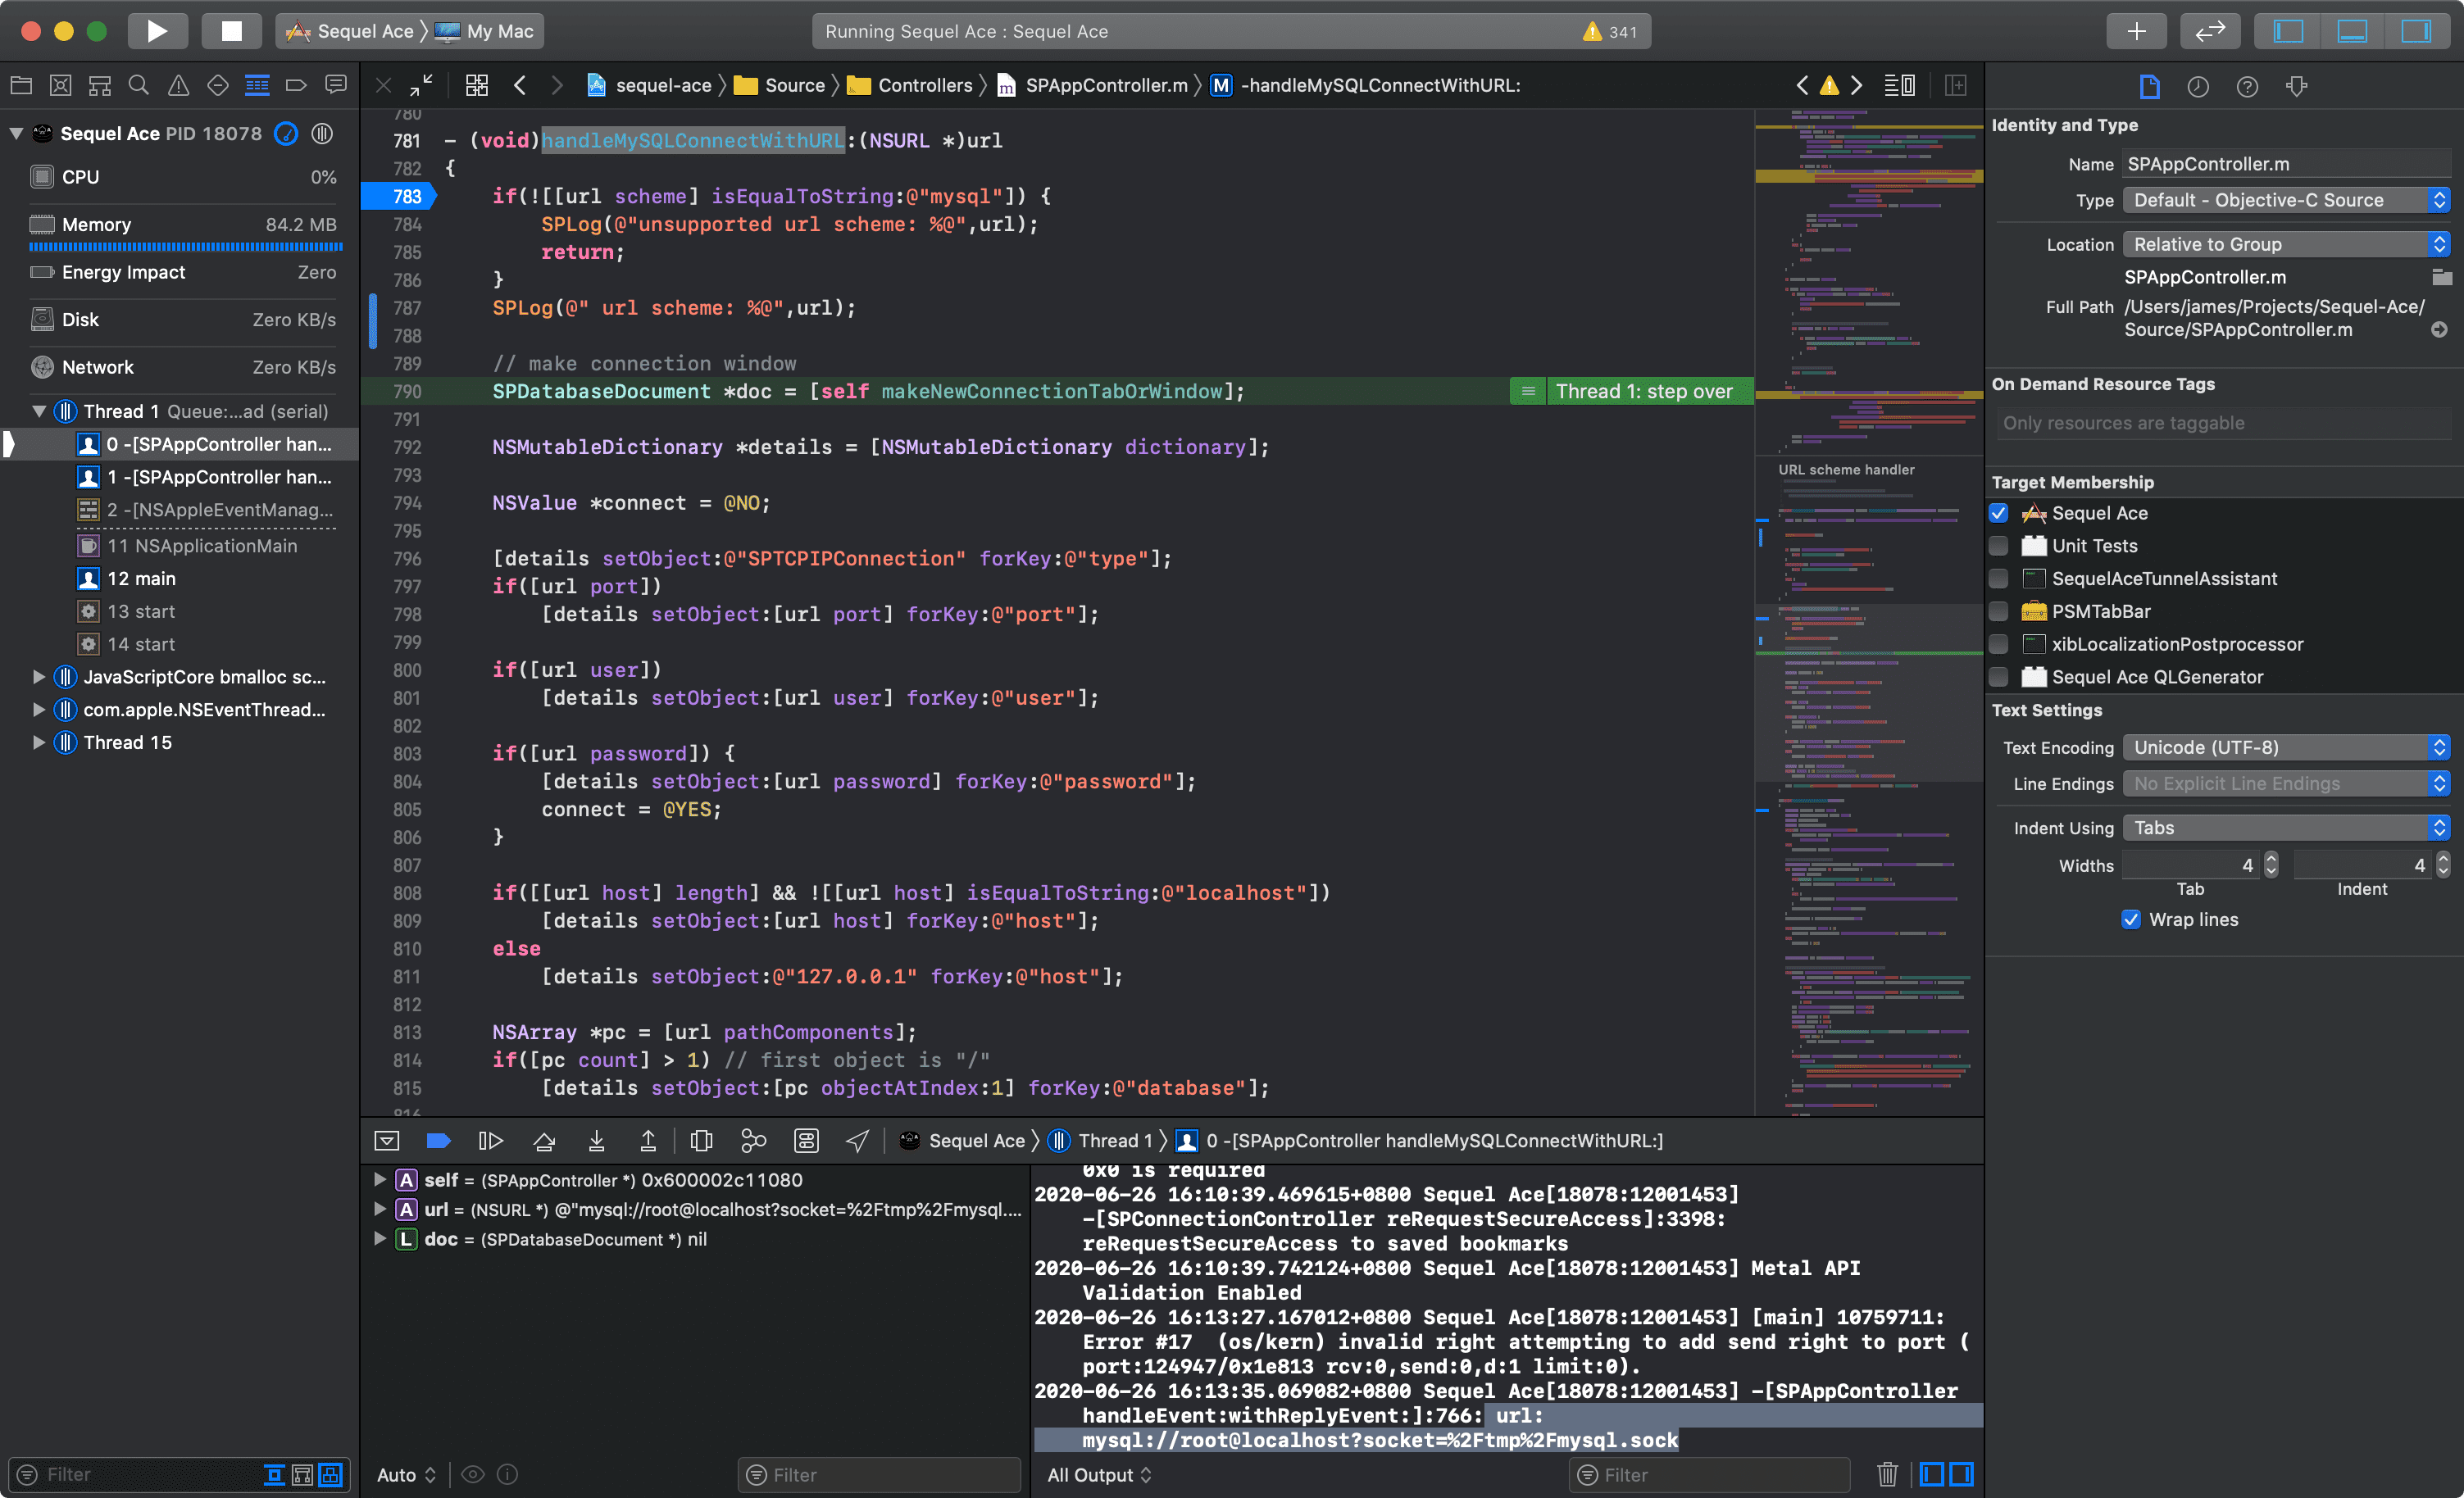Open the Find navigator
Image resolution: width=2464 pixels, height=1498 pixels.
click(139, 85)
